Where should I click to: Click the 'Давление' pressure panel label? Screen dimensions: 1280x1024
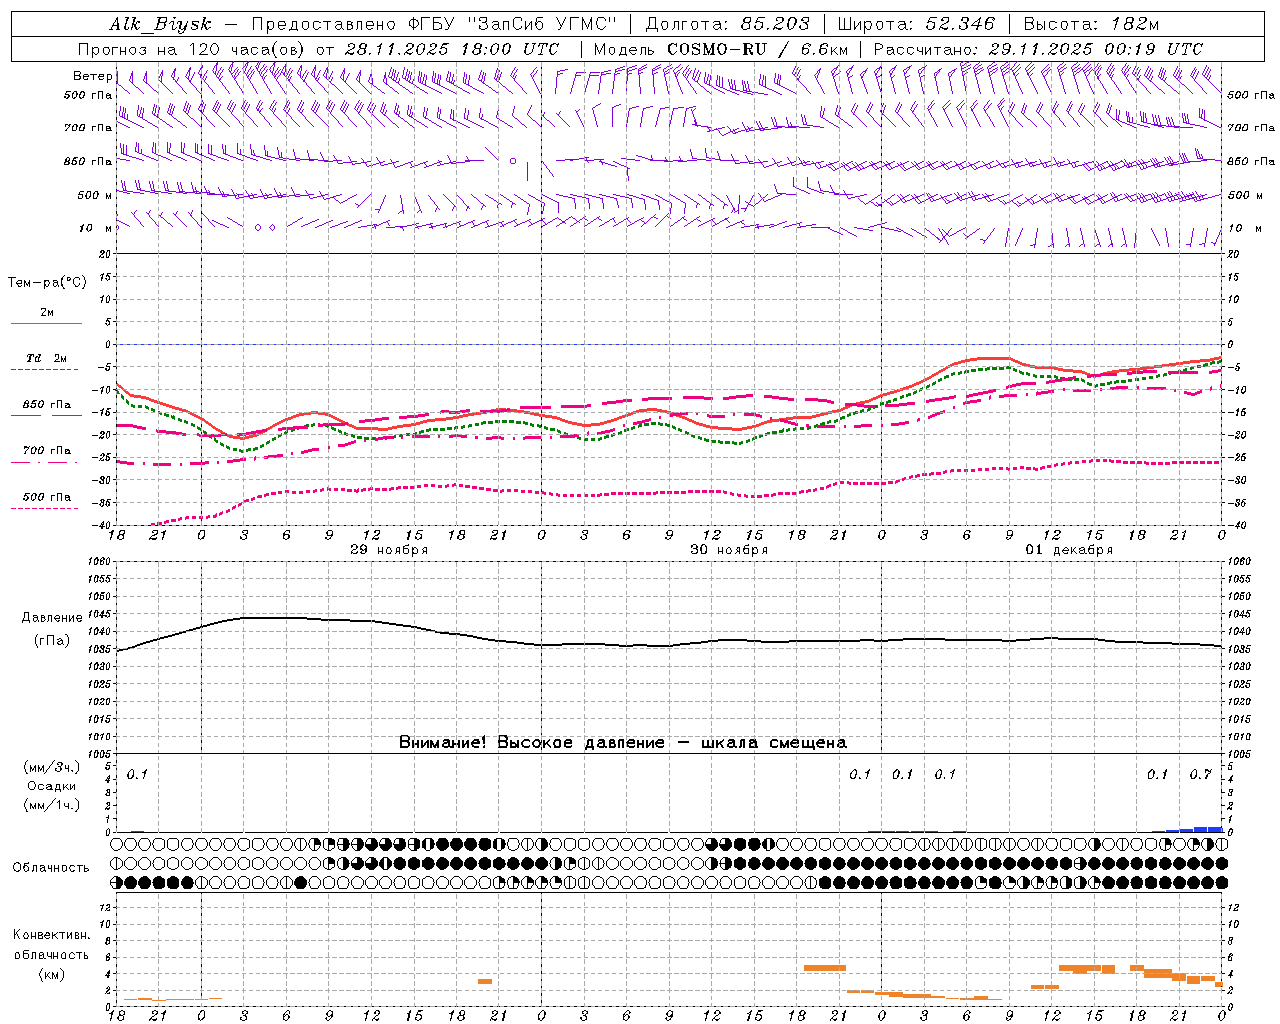click(52, 618)
